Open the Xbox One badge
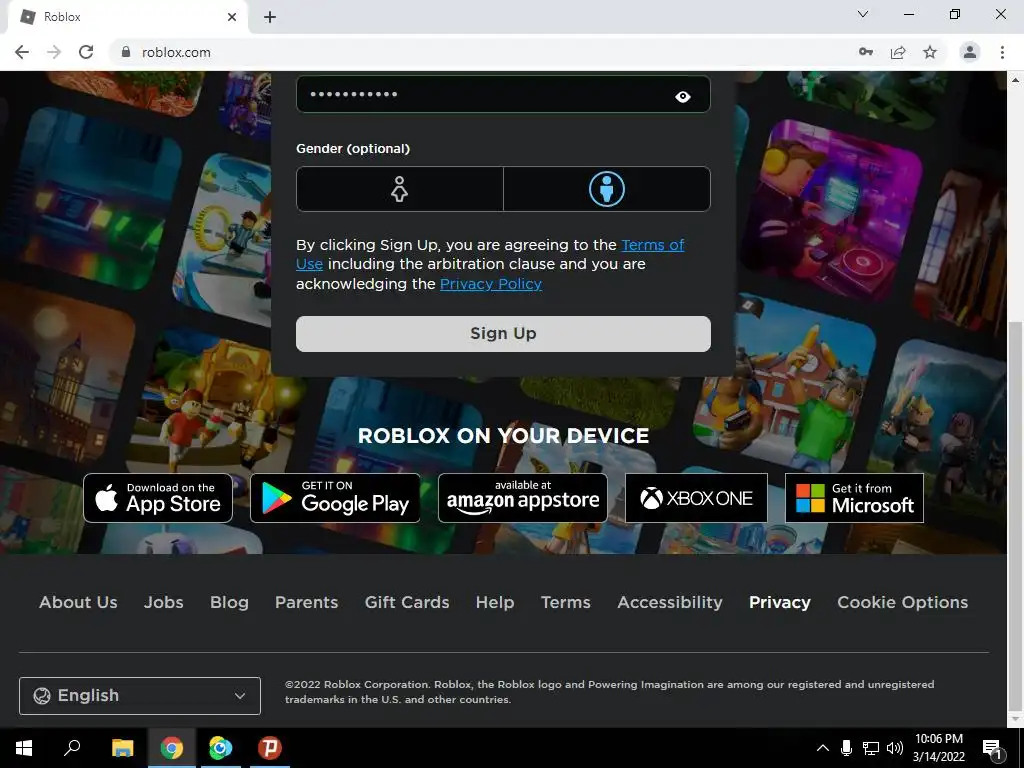Image resolution: width=1024 pixels, height=768 pixels. tap(696, 498)
